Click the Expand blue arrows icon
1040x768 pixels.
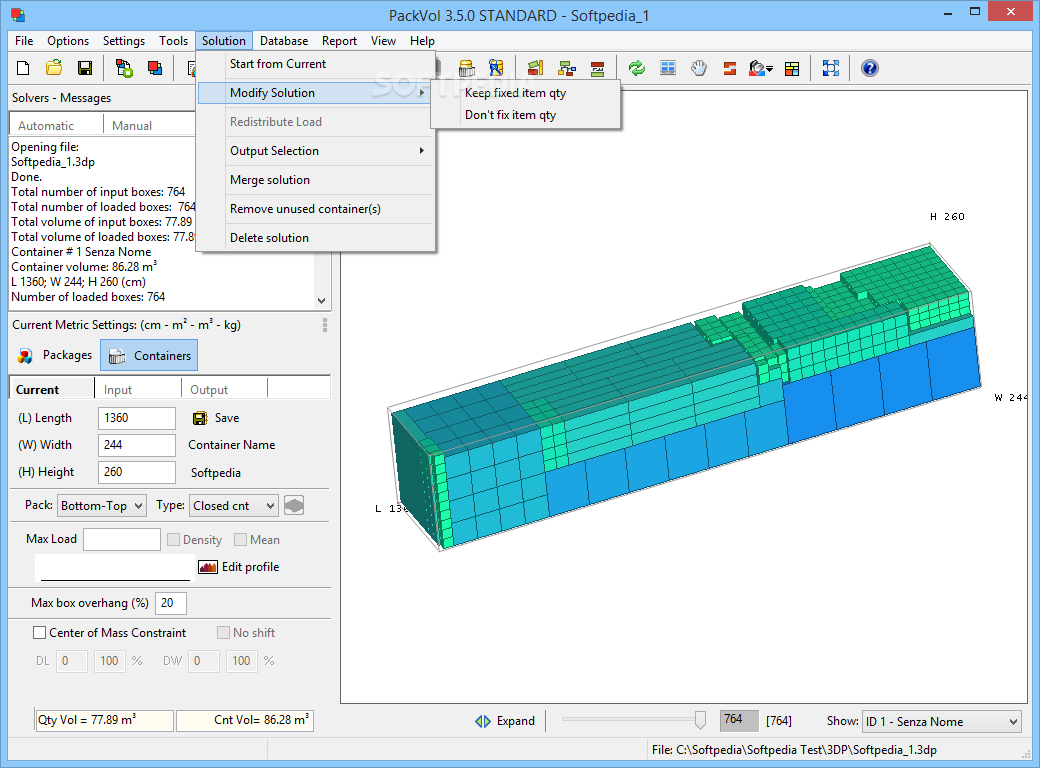click(x=483, y=721)
